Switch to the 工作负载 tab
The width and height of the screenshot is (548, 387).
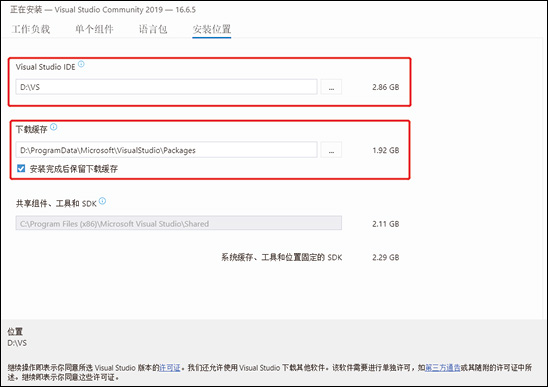tap(31, 29)
